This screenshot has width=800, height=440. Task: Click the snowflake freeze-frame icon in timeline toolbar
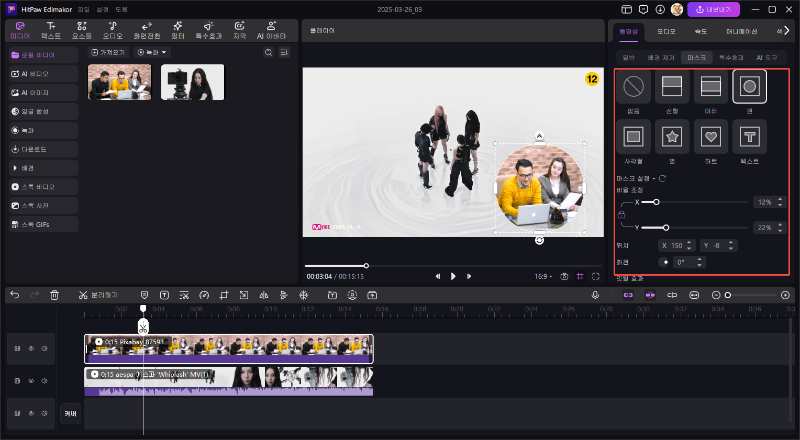click(304, 295)
